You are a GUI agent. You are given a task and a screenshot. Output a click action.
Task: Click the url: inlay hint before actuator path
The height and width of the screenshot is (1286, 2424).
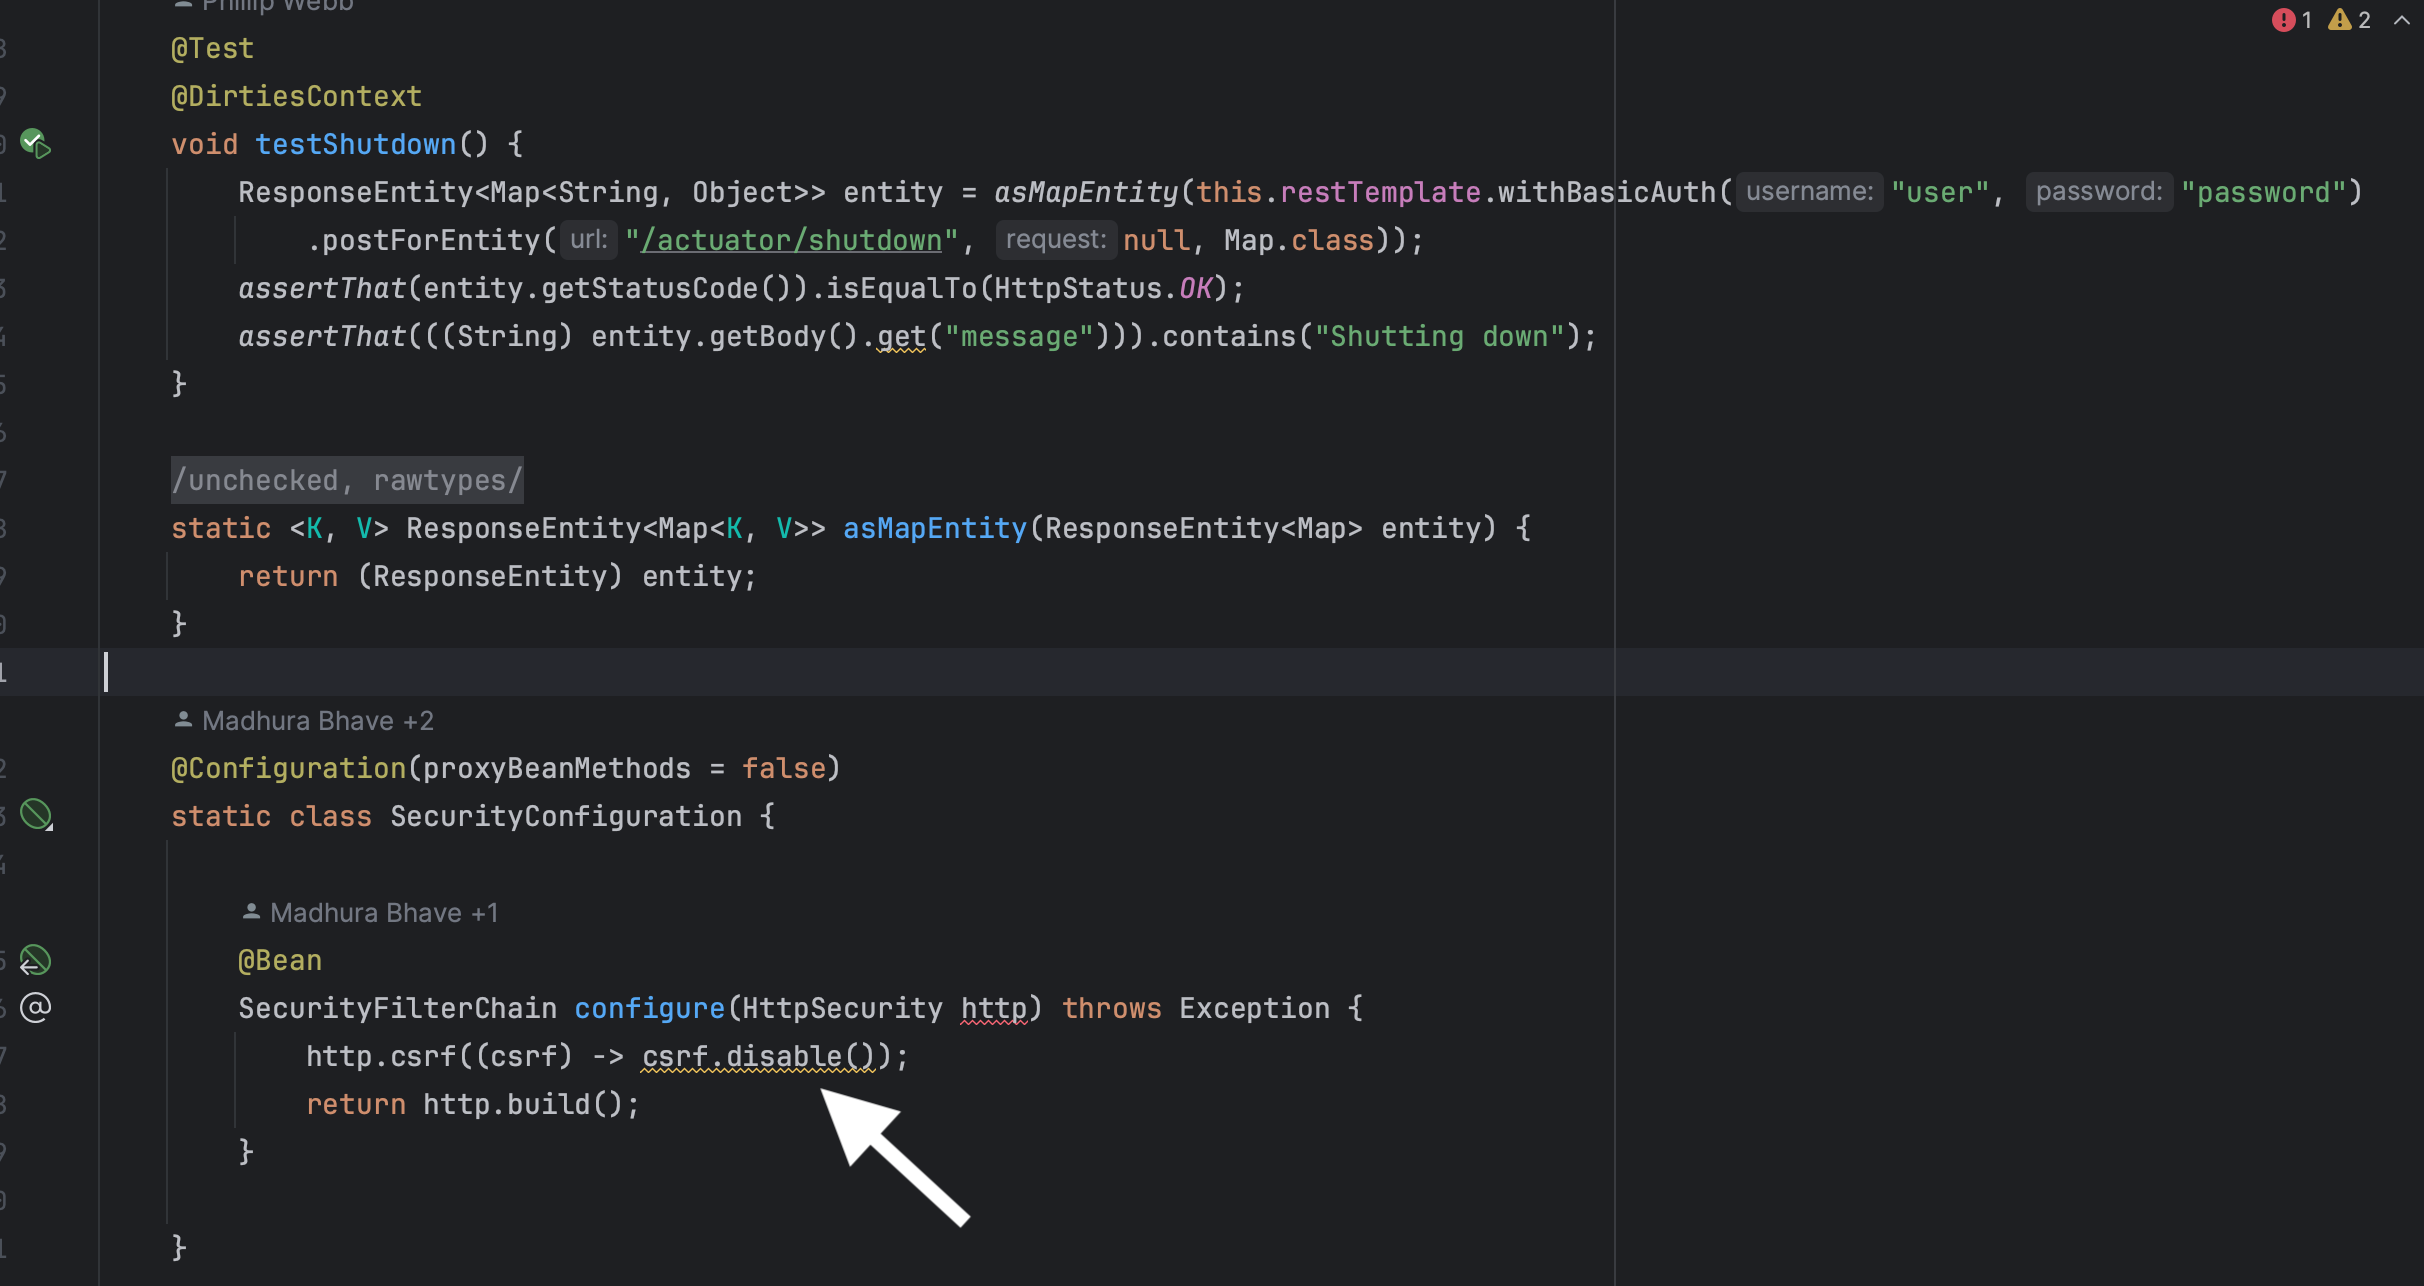click(588, 240)
